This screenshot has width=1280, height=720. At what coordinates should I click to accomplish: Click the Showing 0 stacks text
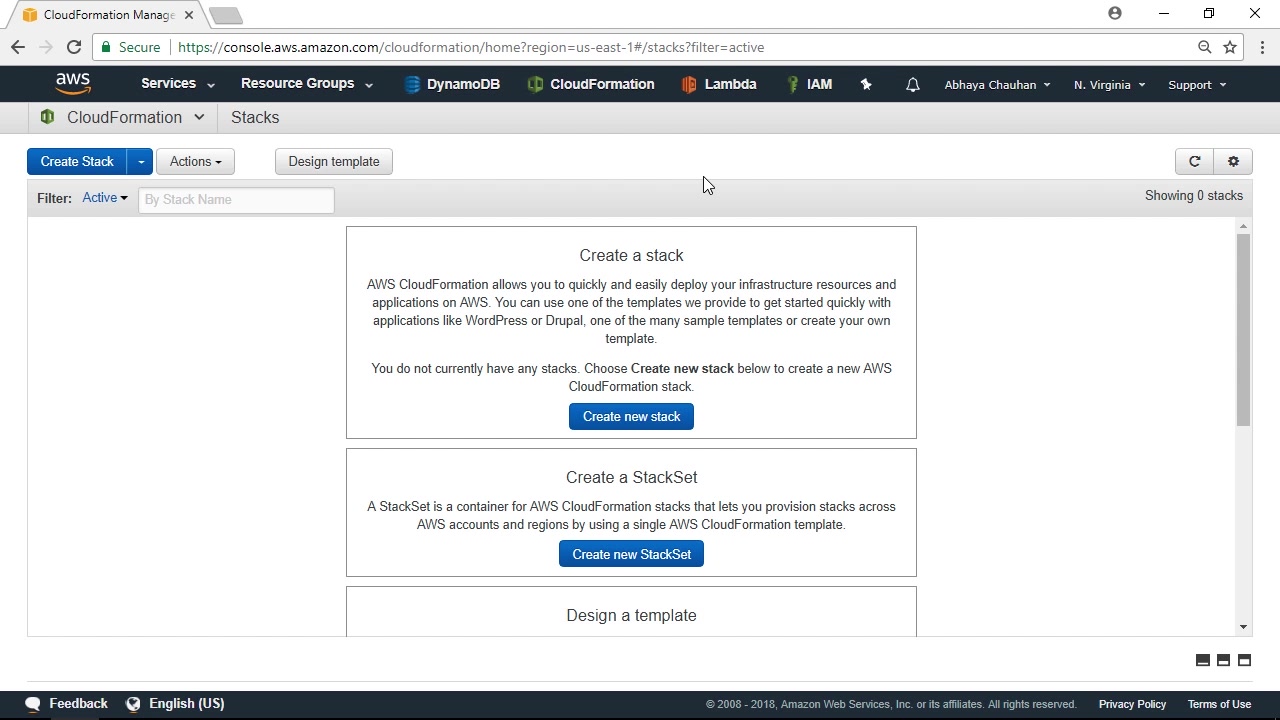(1194, 196)
